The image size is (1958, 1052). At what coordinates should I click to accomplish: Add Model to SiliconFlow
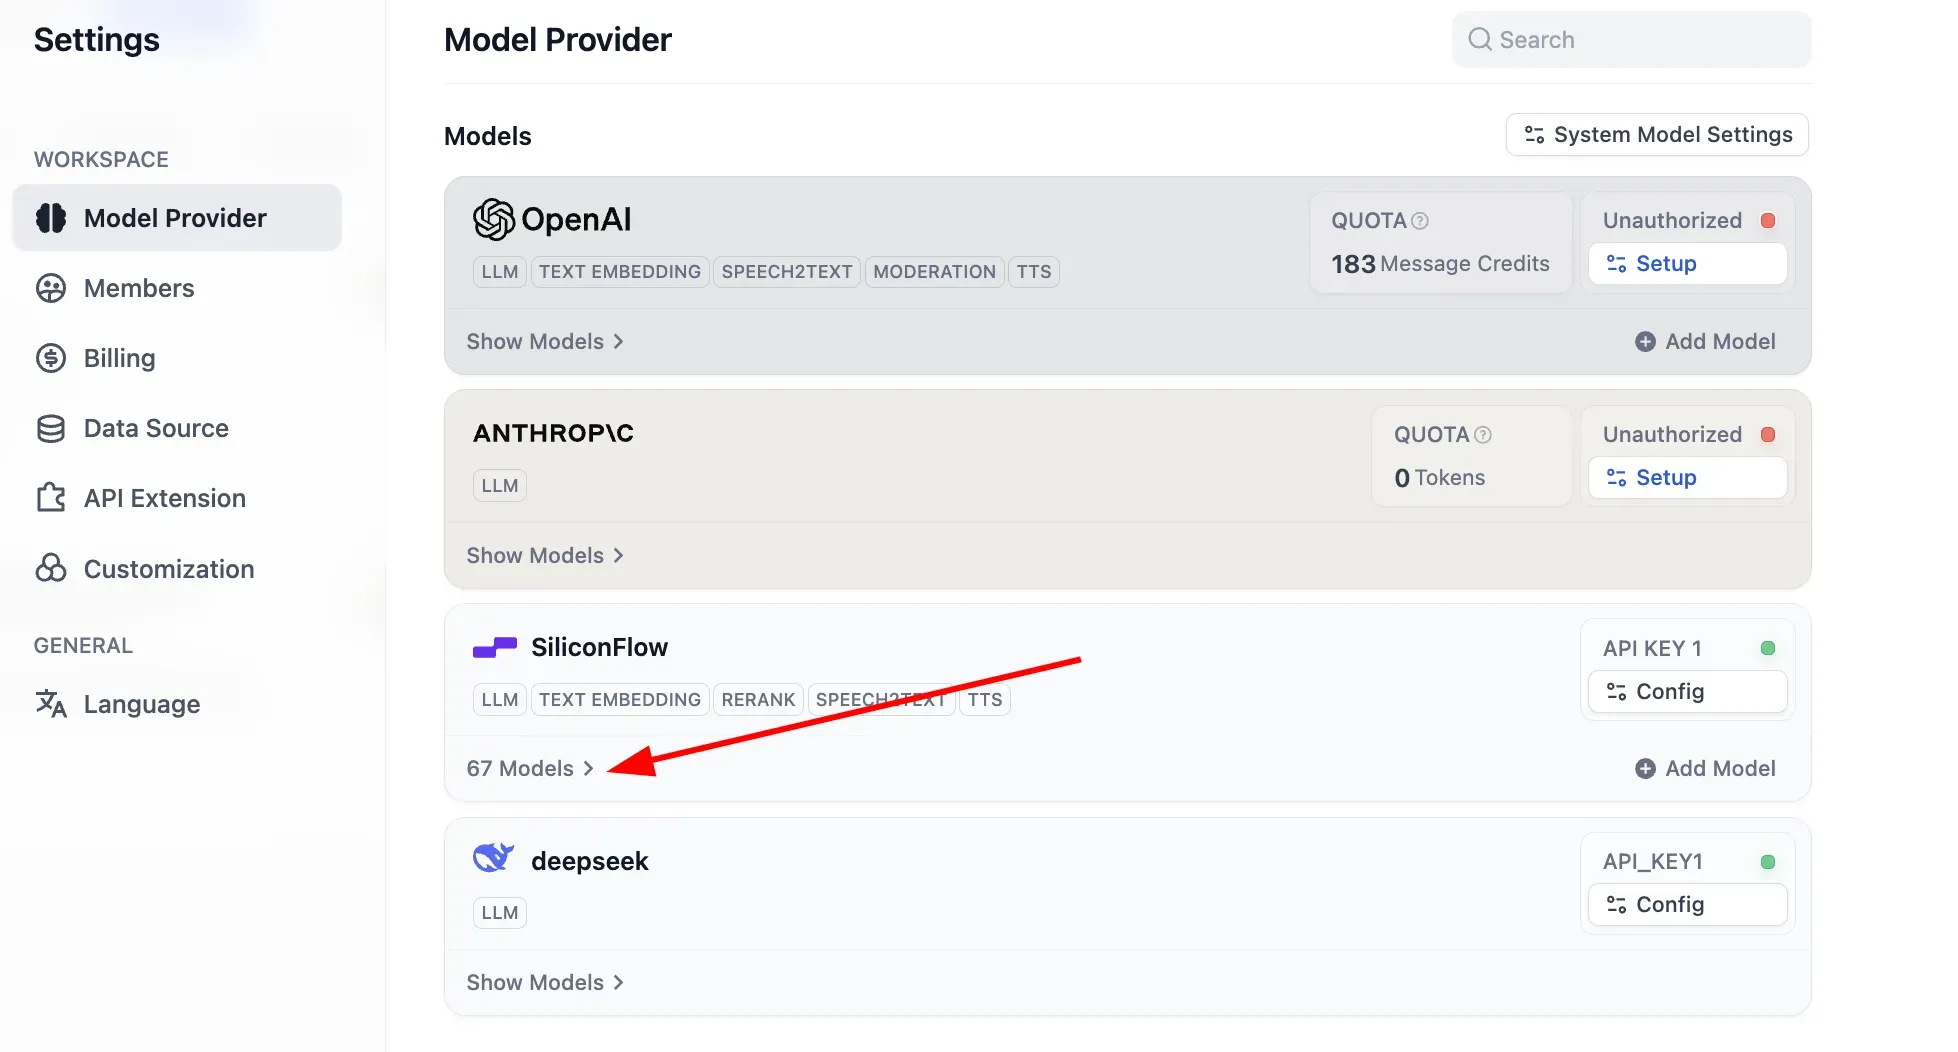[x=1705, y=769]
